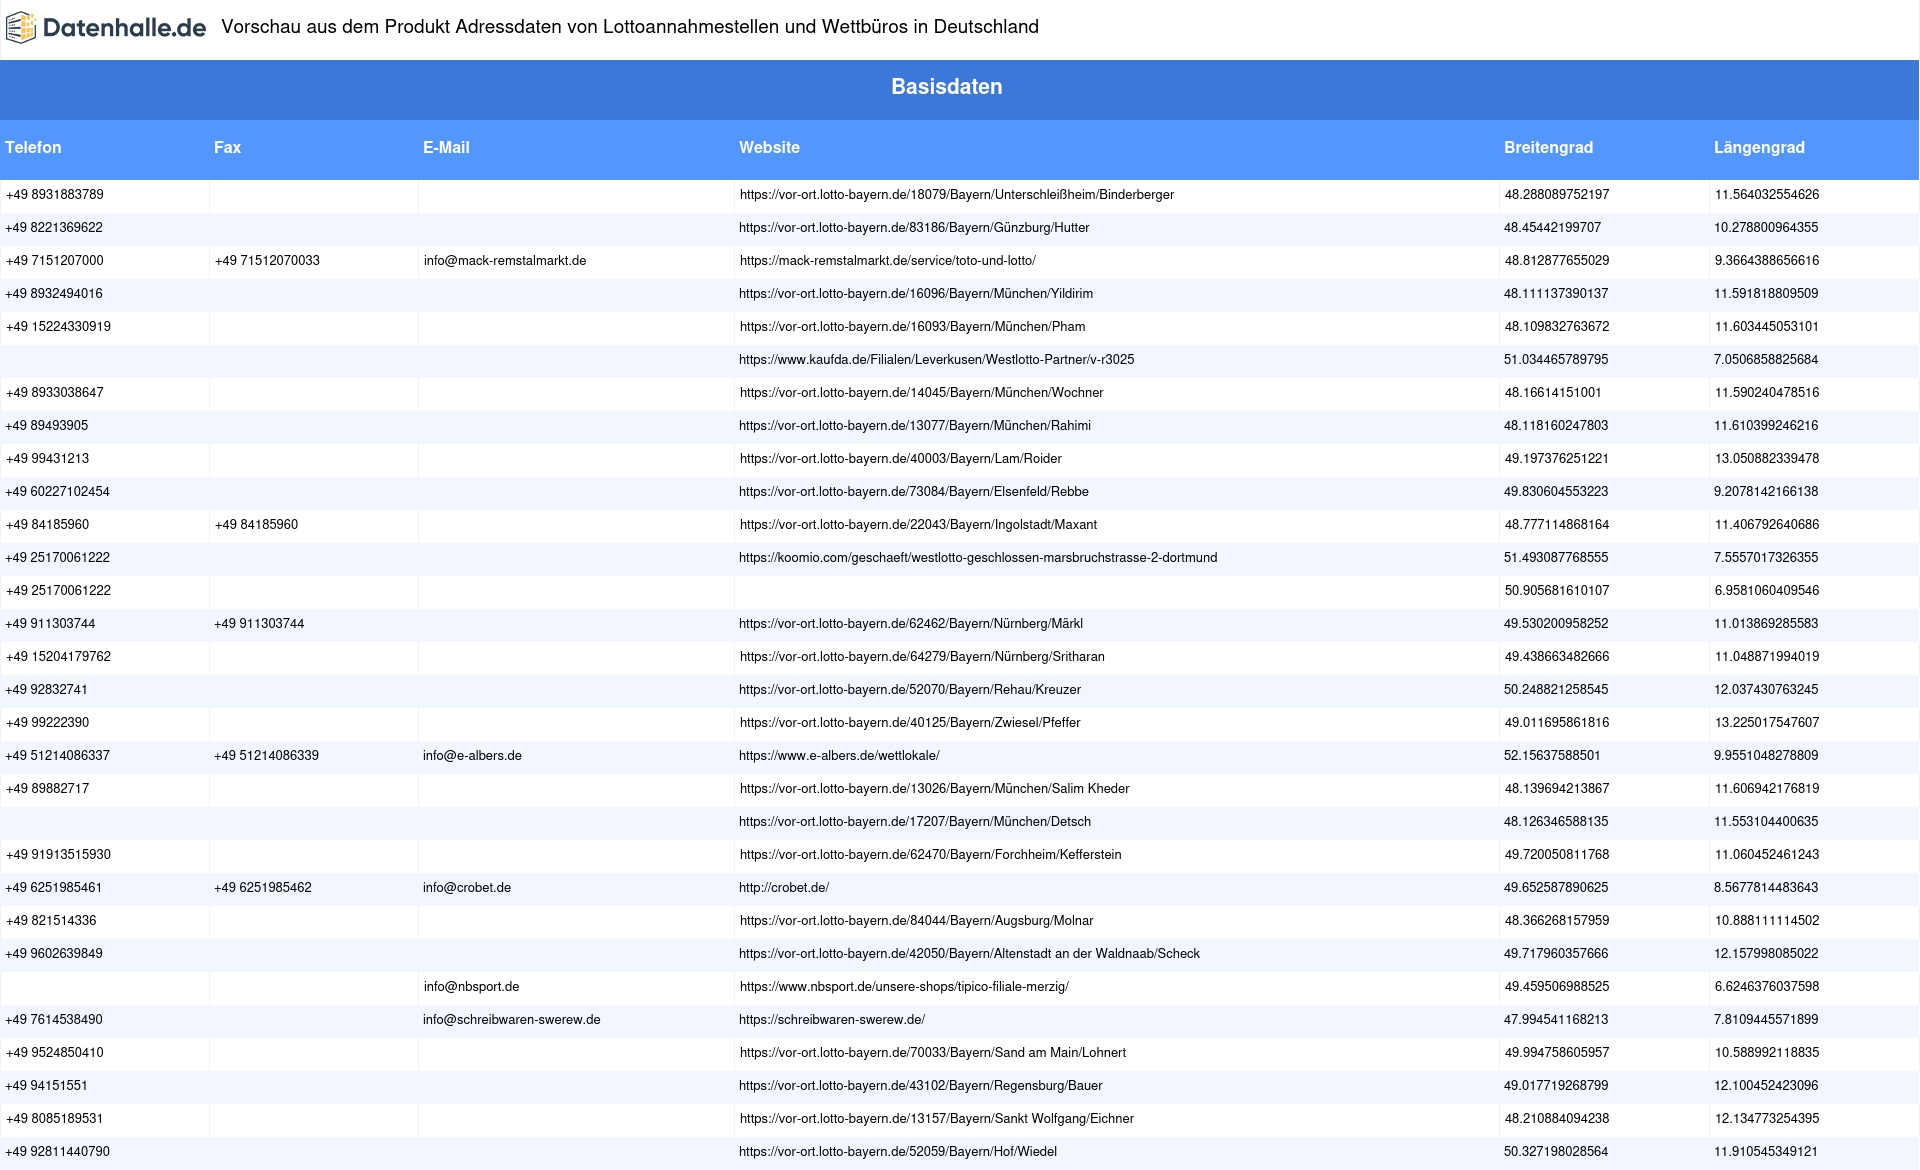Viewport: 1920px width, 1170px height.
Task: Open the kaufda.de Leverkusen Westlotto URL
Action: coord(936,360)
